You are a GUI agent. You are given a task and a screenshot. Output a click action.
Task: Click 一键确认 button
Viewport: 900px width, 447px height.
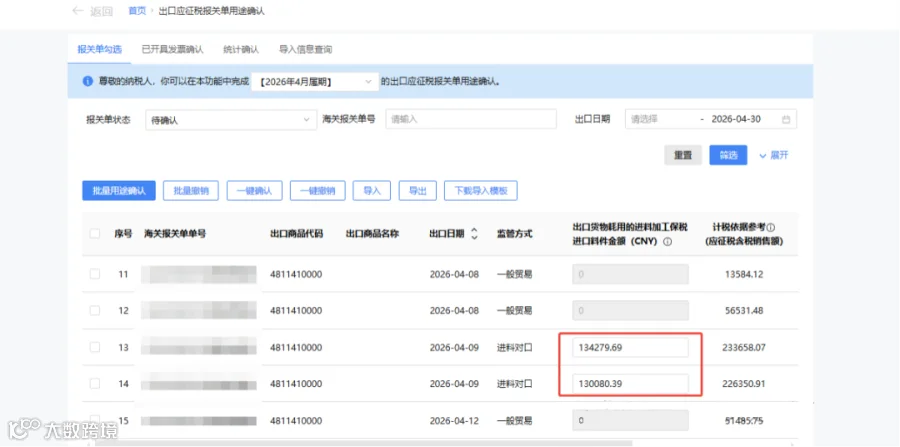pyautogui.click(x=254, y=191)
